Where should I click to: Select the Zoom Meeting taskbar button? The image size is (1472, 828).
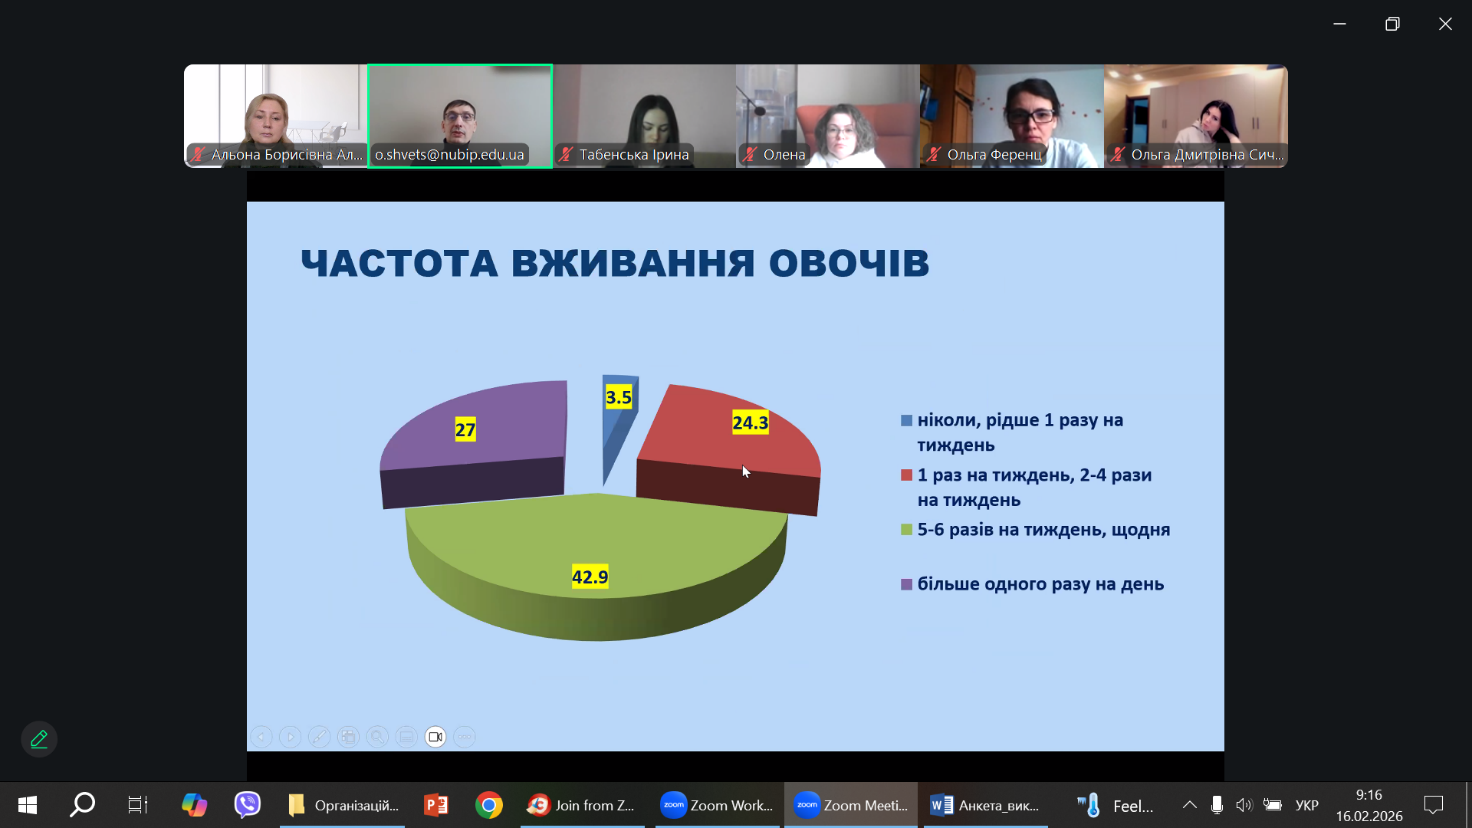(x=851, y=805)
